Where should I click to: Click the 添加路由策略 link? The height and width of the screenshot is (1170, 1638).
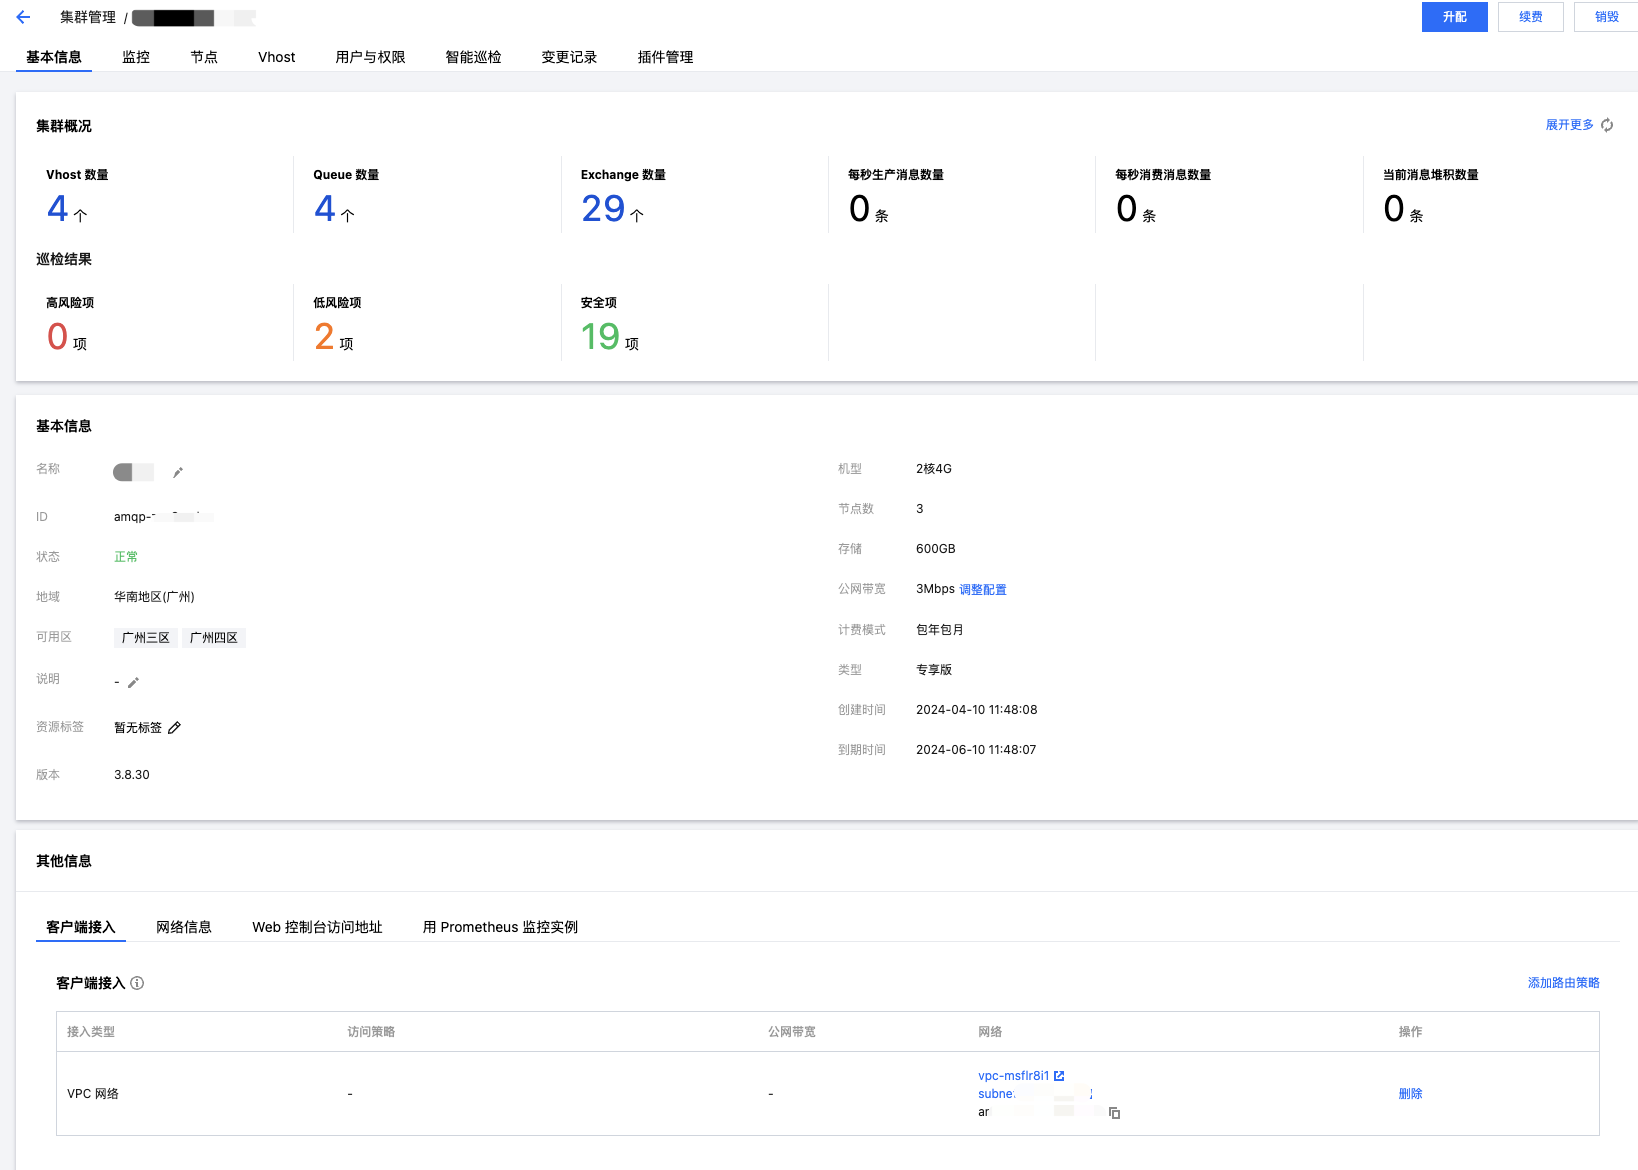[x=1563, y=983]
